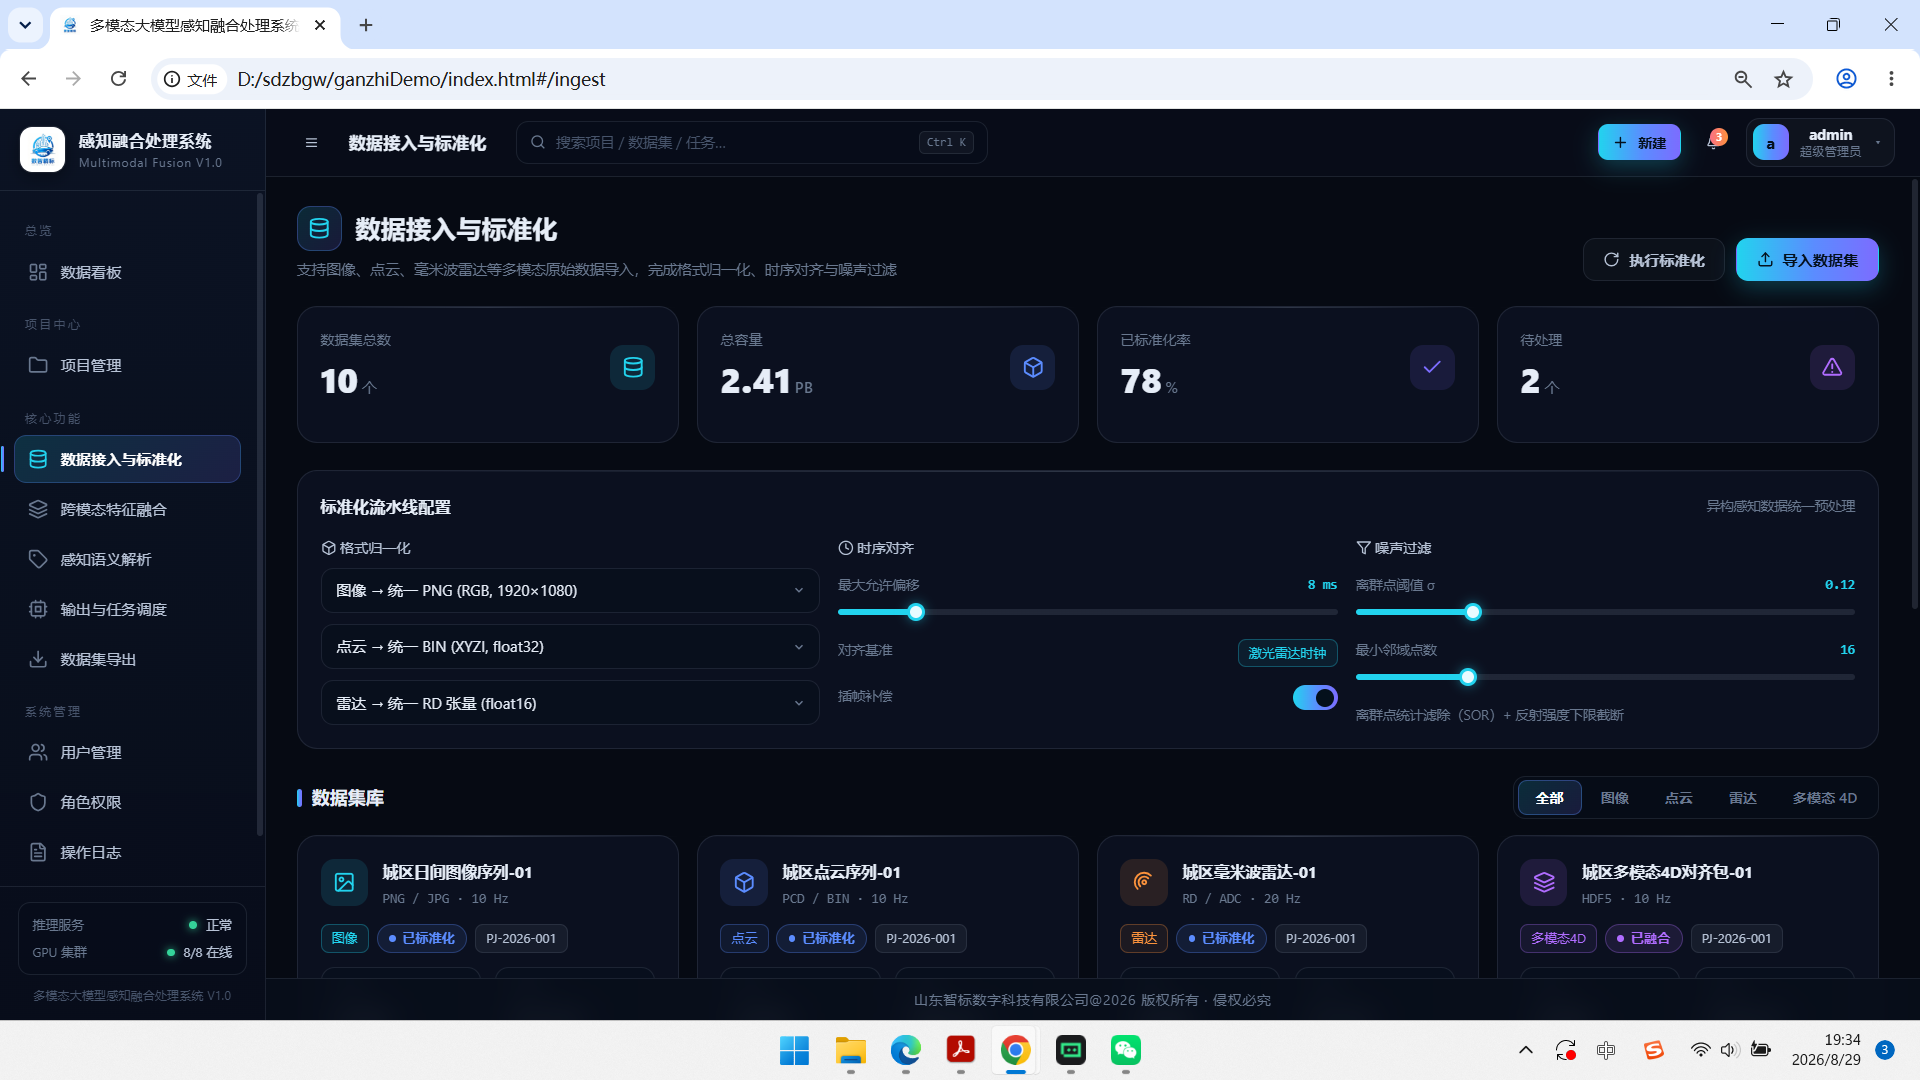1920x1080 pixels.
Task: Click the system logo in sidebar header
Action: tap(42, 149)
